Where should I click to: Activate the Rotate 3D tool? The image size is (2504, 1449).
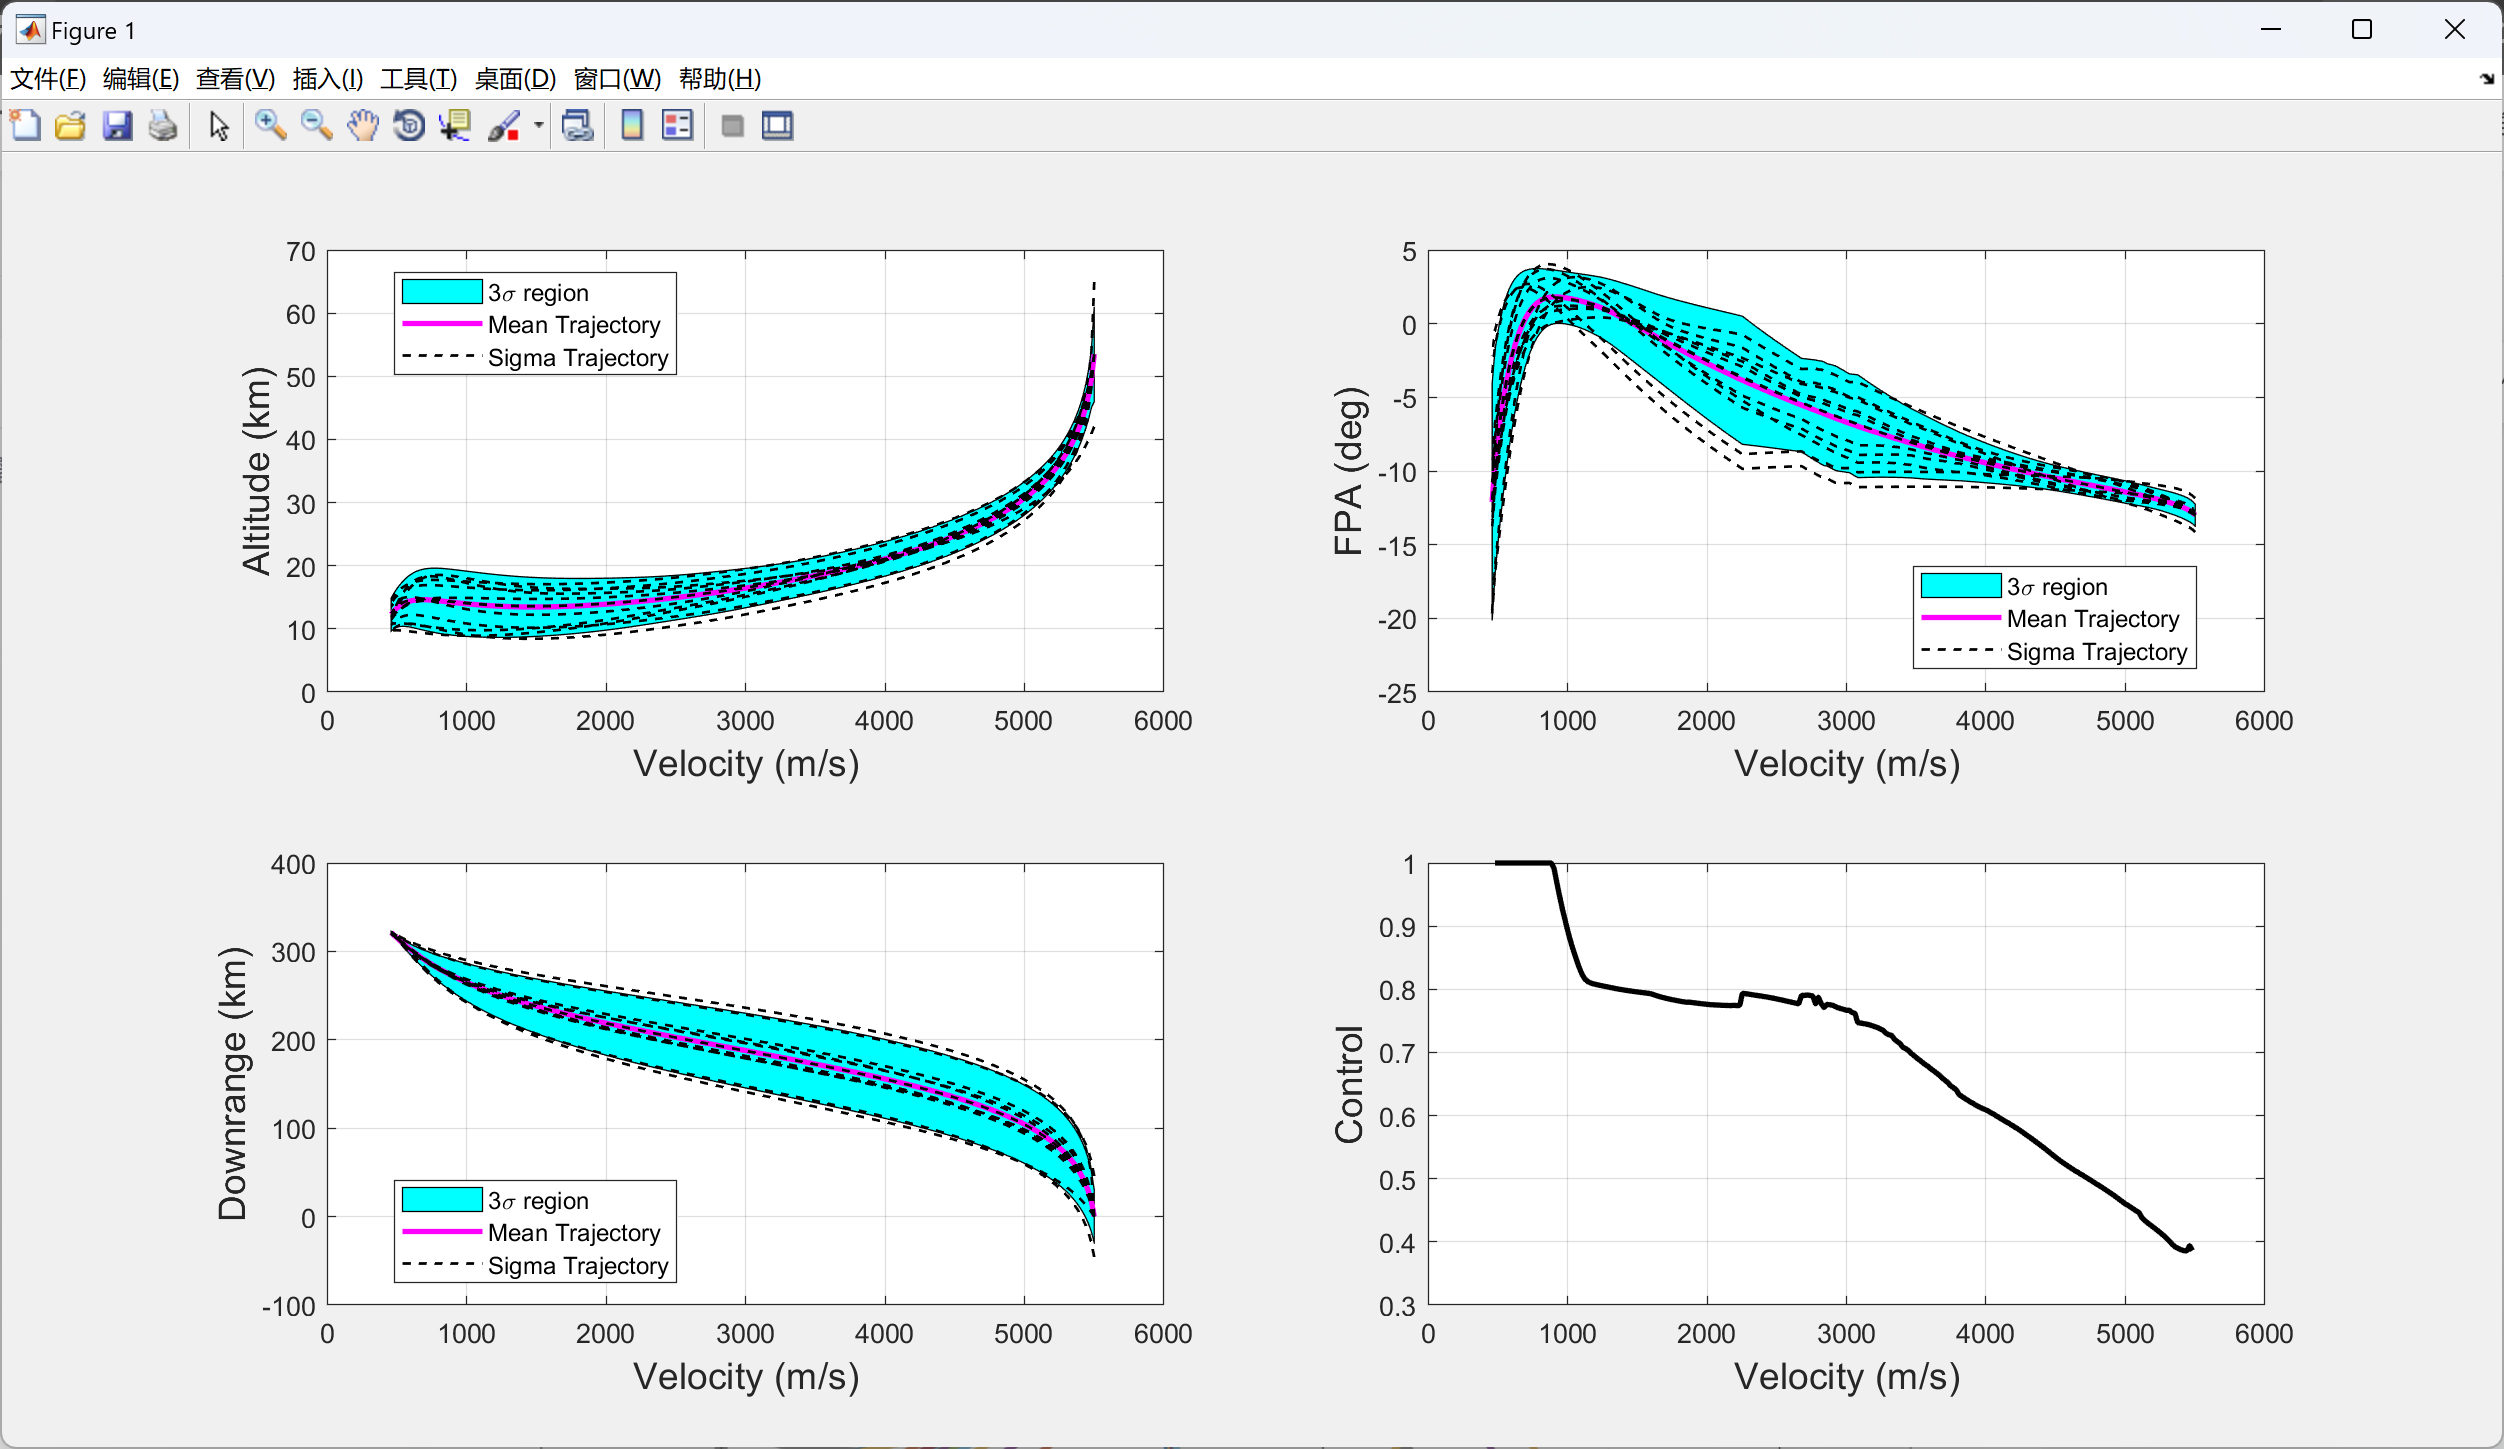tap(408, 126)
